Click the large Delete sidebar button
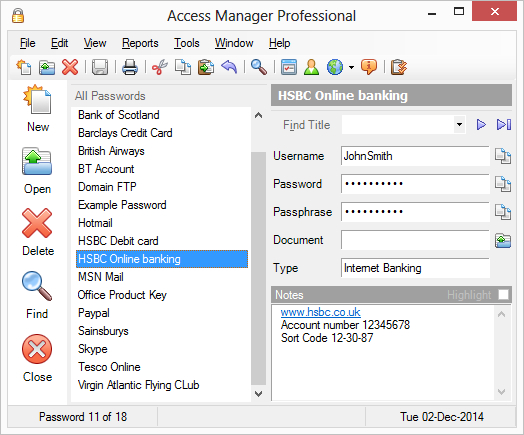 pos(37,233)
